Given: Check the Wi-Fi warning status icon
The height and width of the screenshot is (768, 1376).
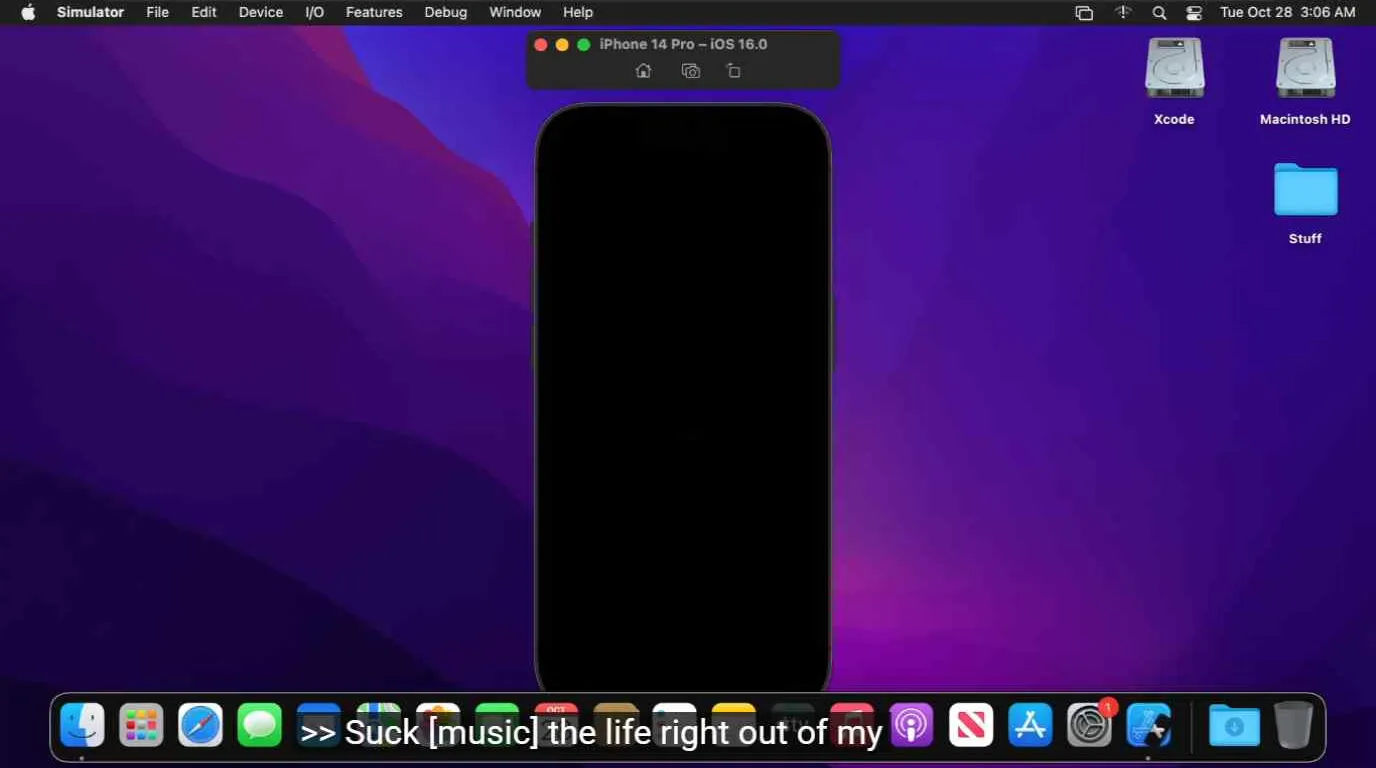Looking at the screenshot, I should 1123,12.
